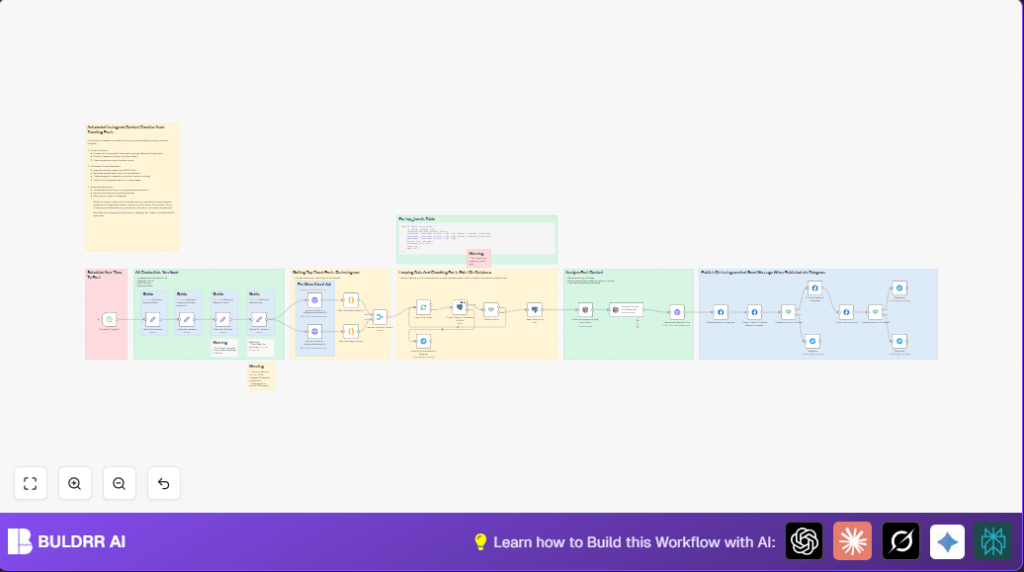Select the square OpenAI node in the green section
1024x572 pixels.
click(x=585, y=310)
